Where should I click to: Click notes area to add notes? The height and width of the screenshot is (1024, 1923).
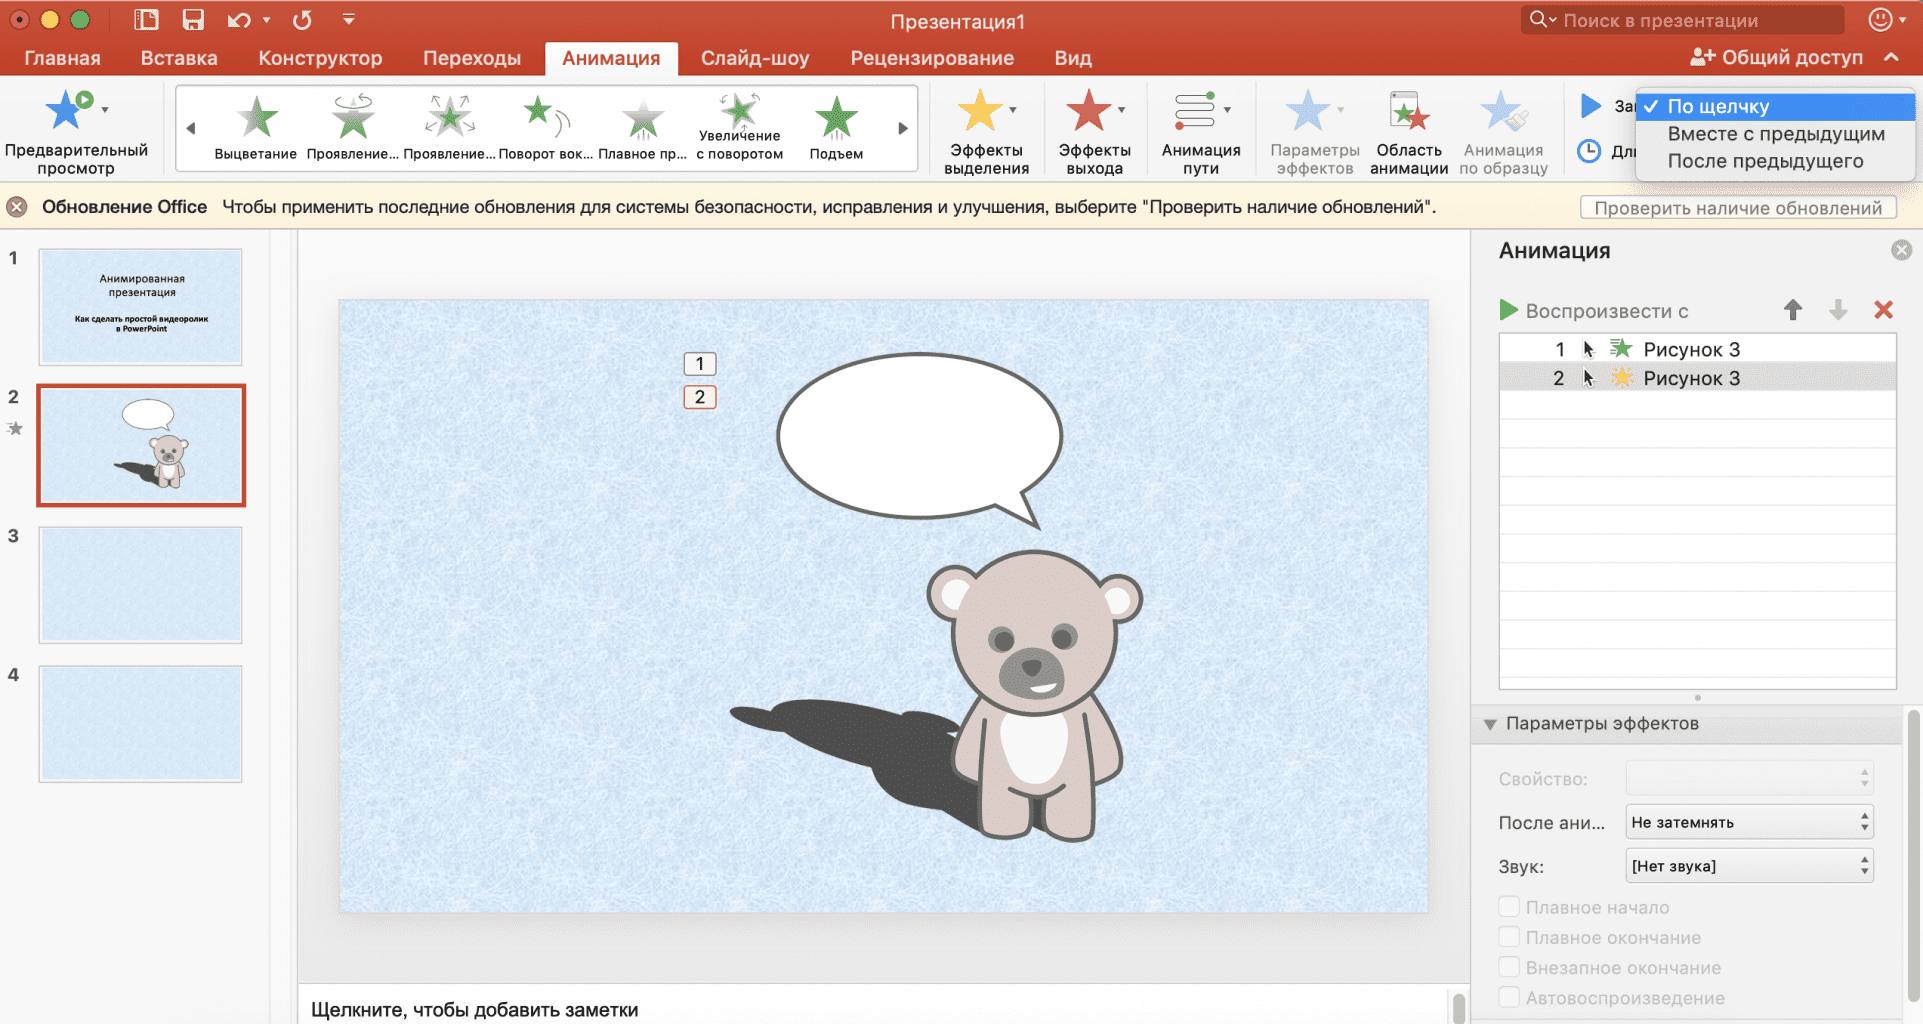pos(875,1009)
